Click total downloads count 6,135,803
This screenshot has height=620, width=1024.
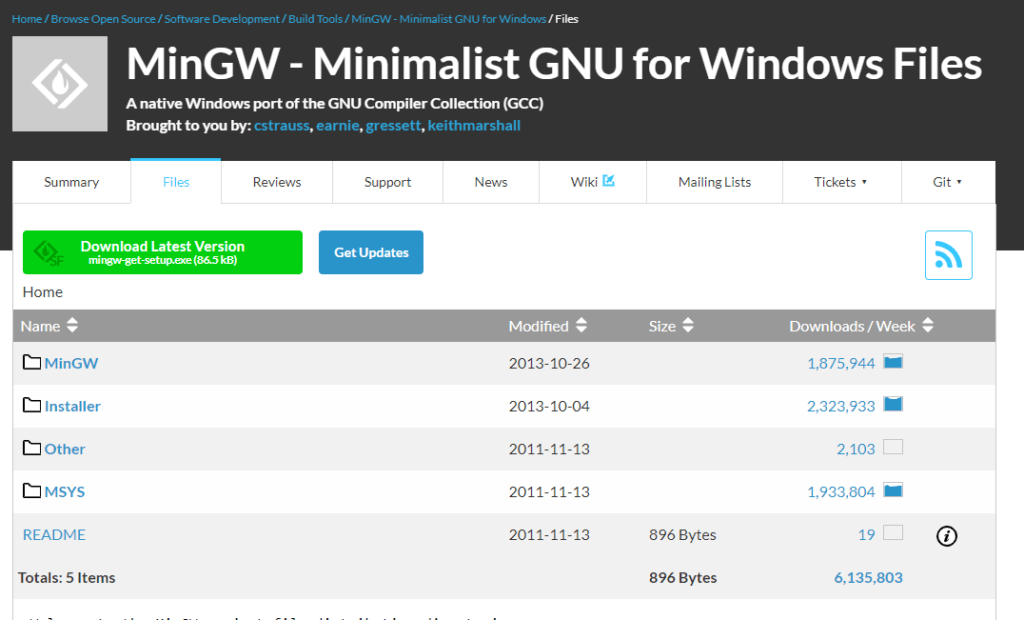pos(869,578)
